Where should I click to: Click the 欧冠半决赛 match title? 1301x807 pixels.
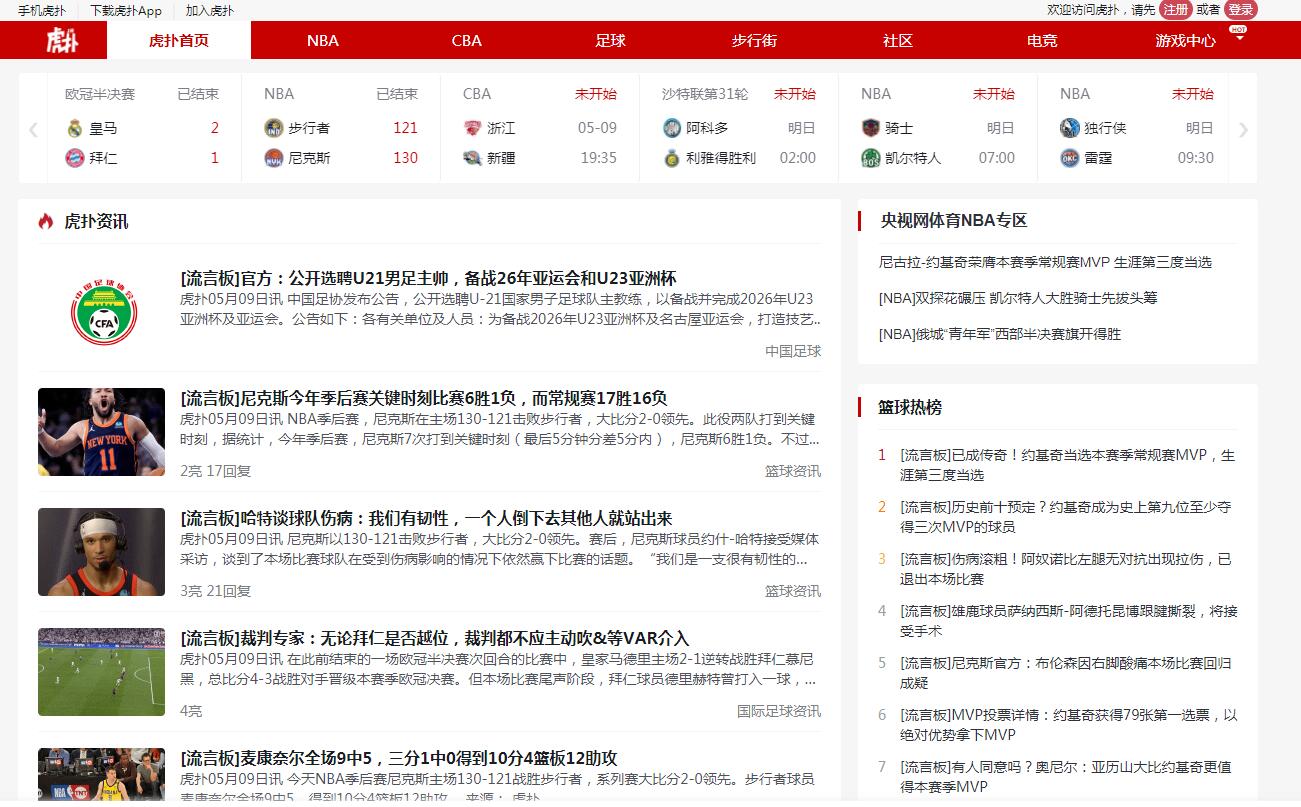click(100, 94)
